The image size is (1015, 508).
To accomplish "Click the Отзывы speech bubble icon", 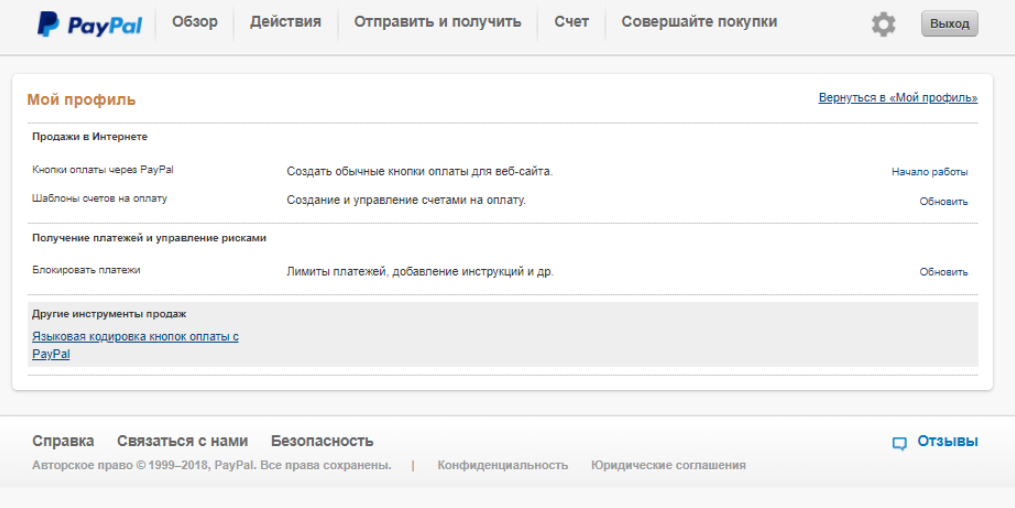I will [899, 443].
